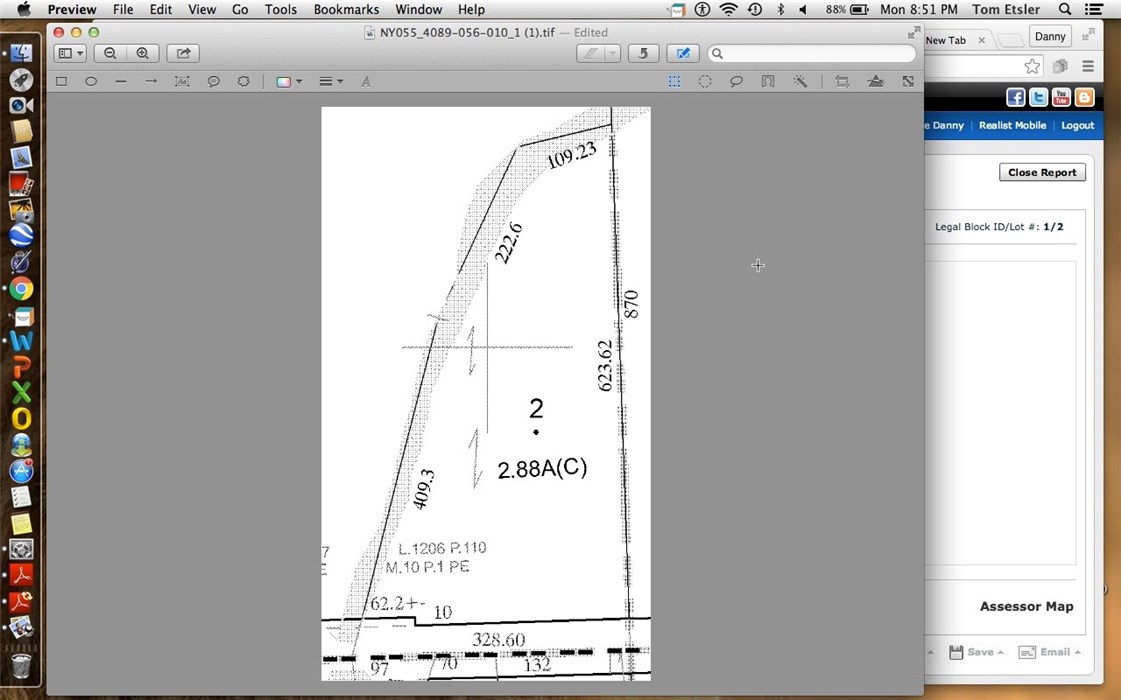Image resolution: width=1121 pixels, height=700 pixels.
Task: Expand the line style dropdown
Action: (331, 81)
